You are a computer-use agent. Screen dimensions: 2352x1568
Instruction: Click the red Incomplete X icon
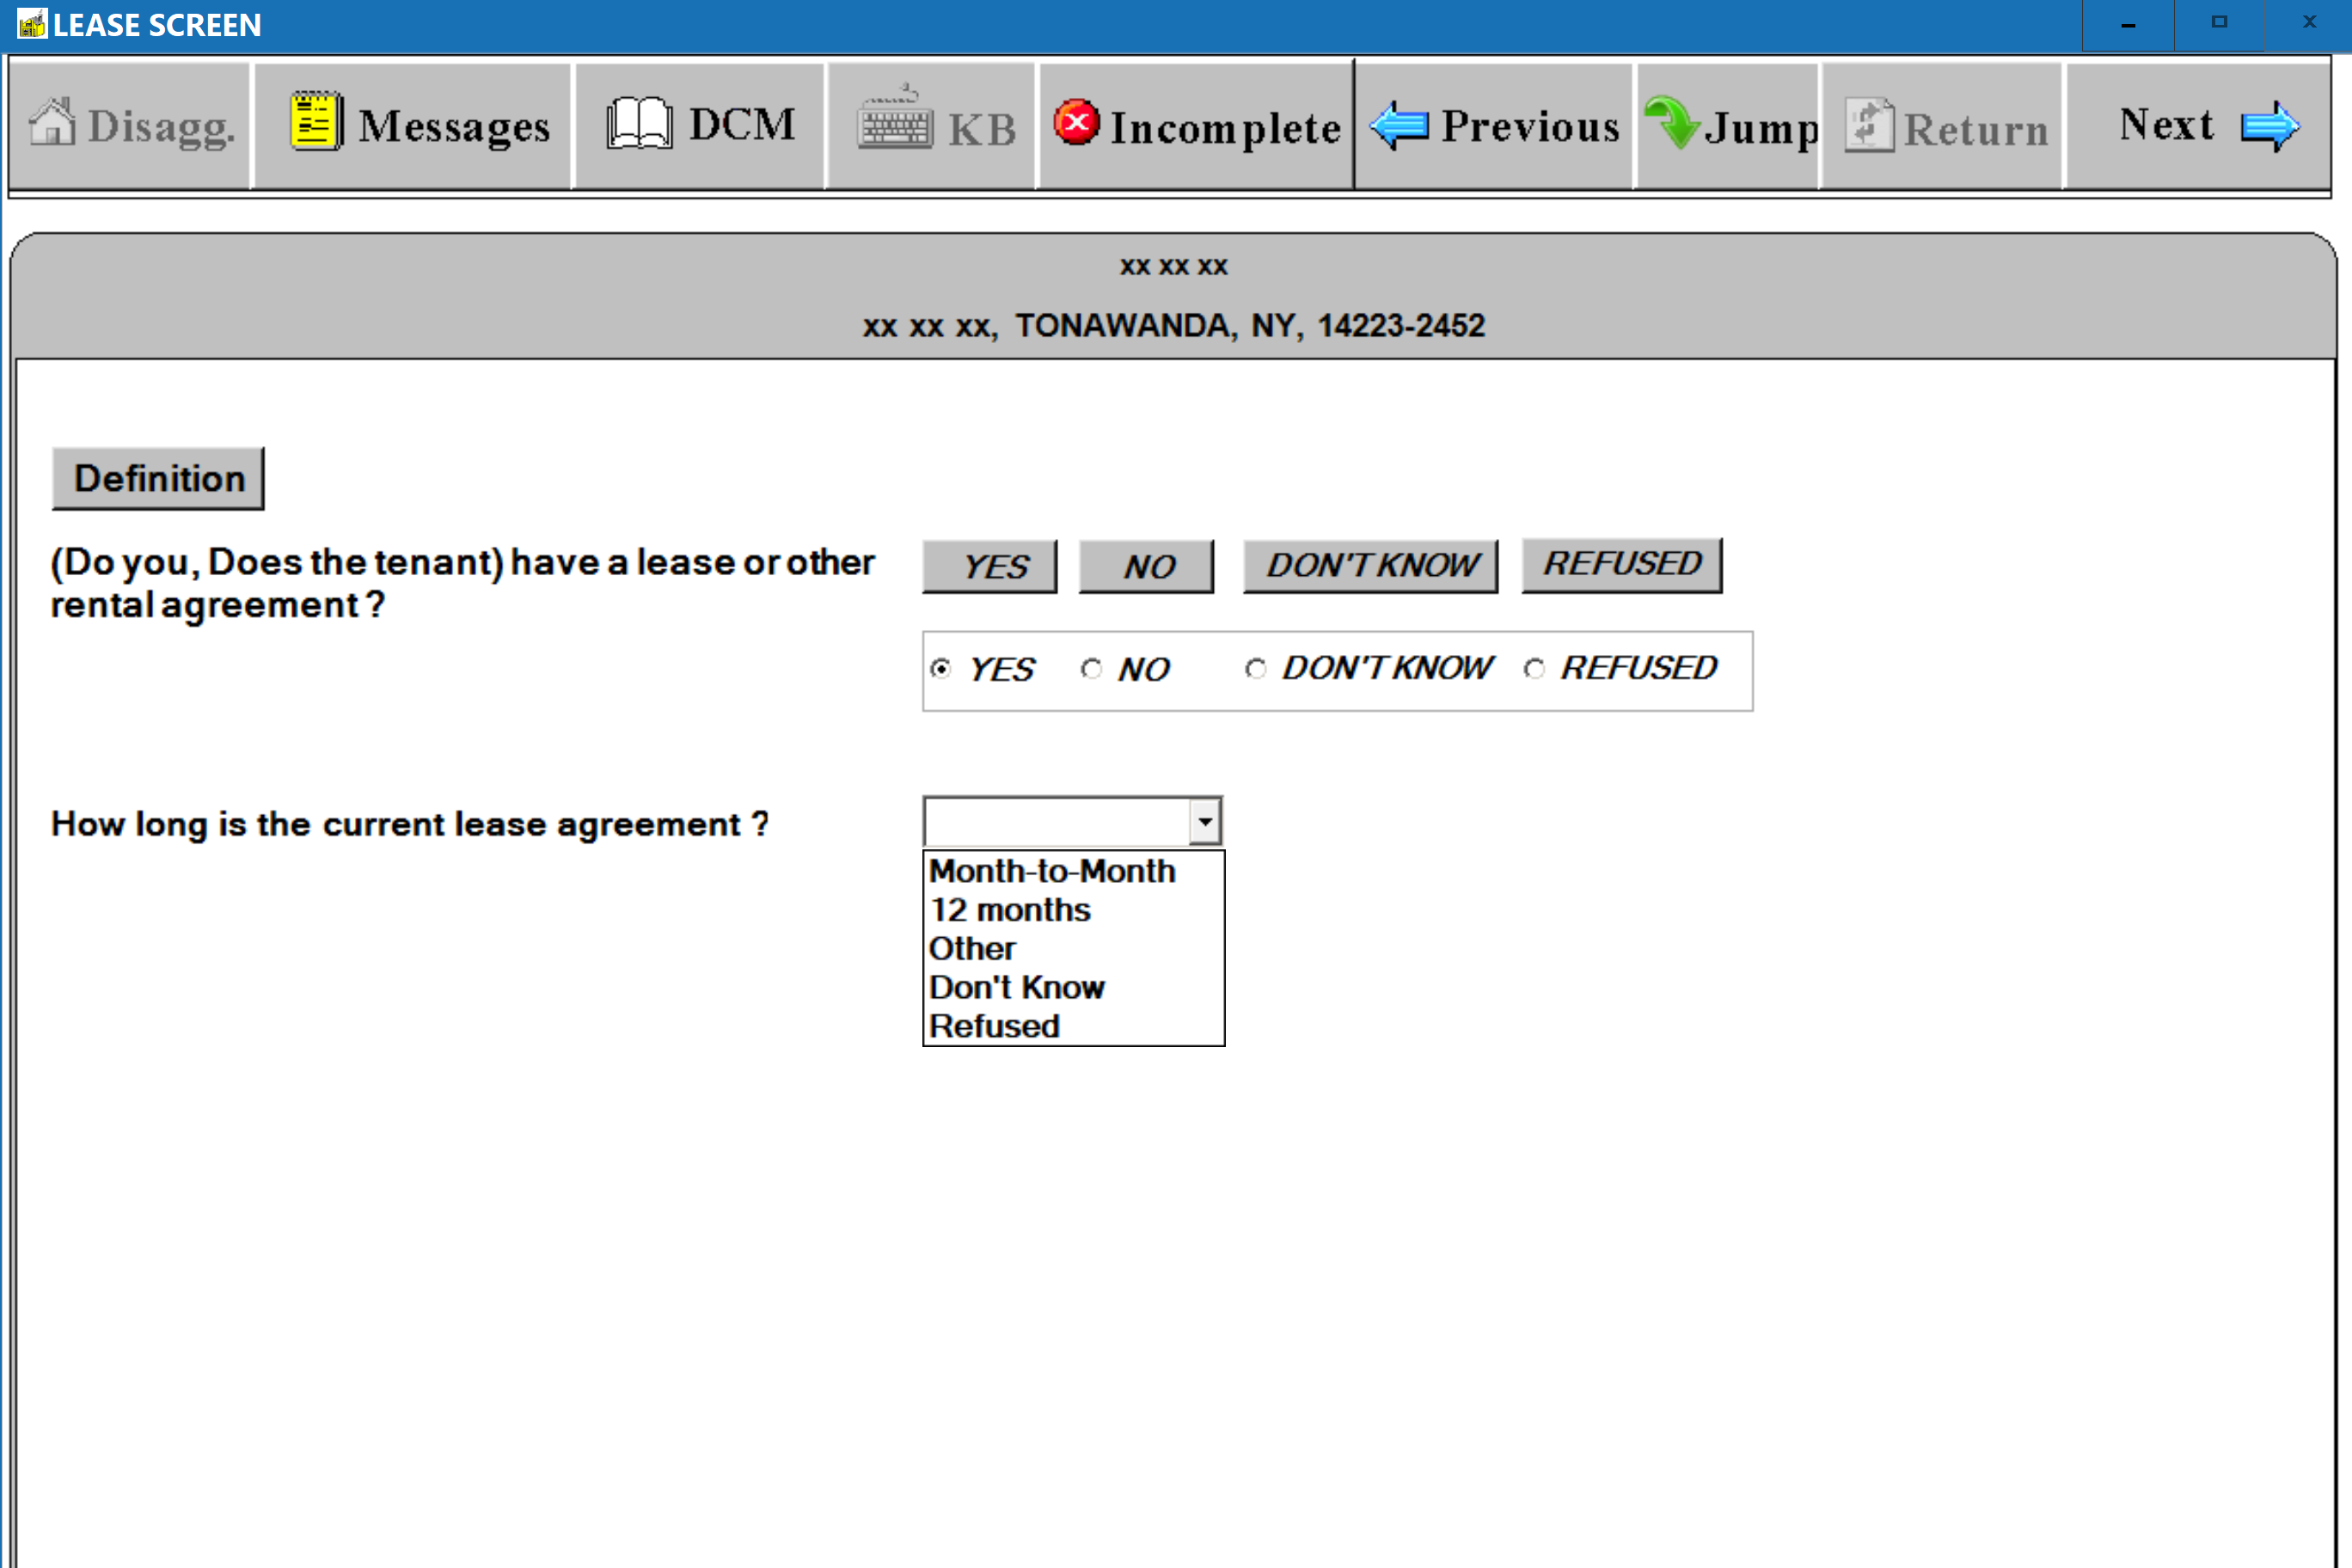point(1076,123)
